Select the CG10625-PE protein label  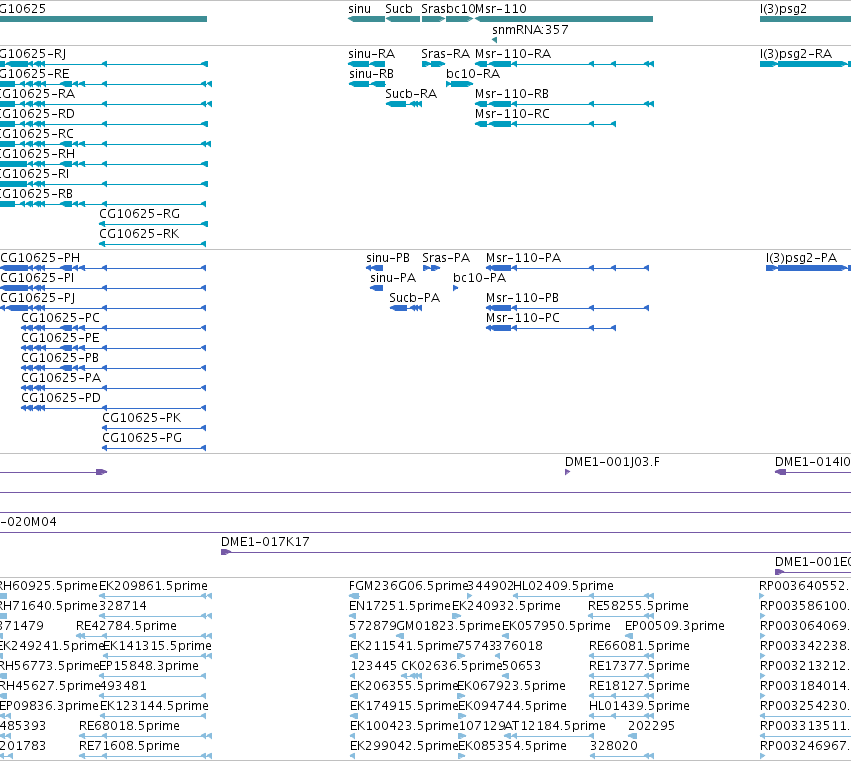(x=61, y=338)
